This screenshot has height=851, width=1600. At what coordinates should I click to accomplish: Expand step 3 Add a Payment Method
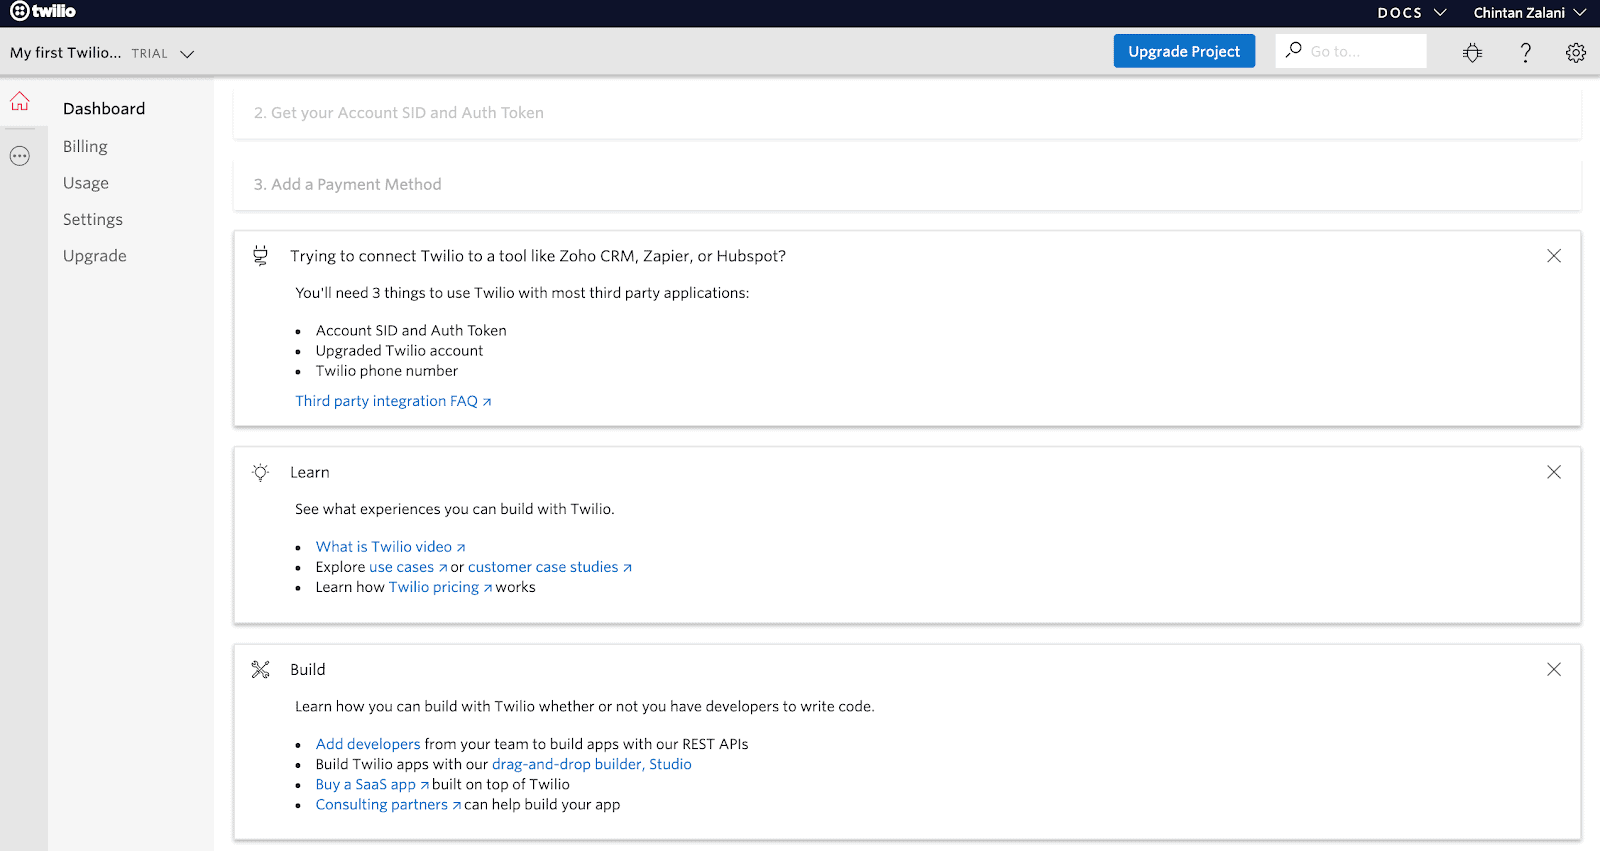pos(347,185)
